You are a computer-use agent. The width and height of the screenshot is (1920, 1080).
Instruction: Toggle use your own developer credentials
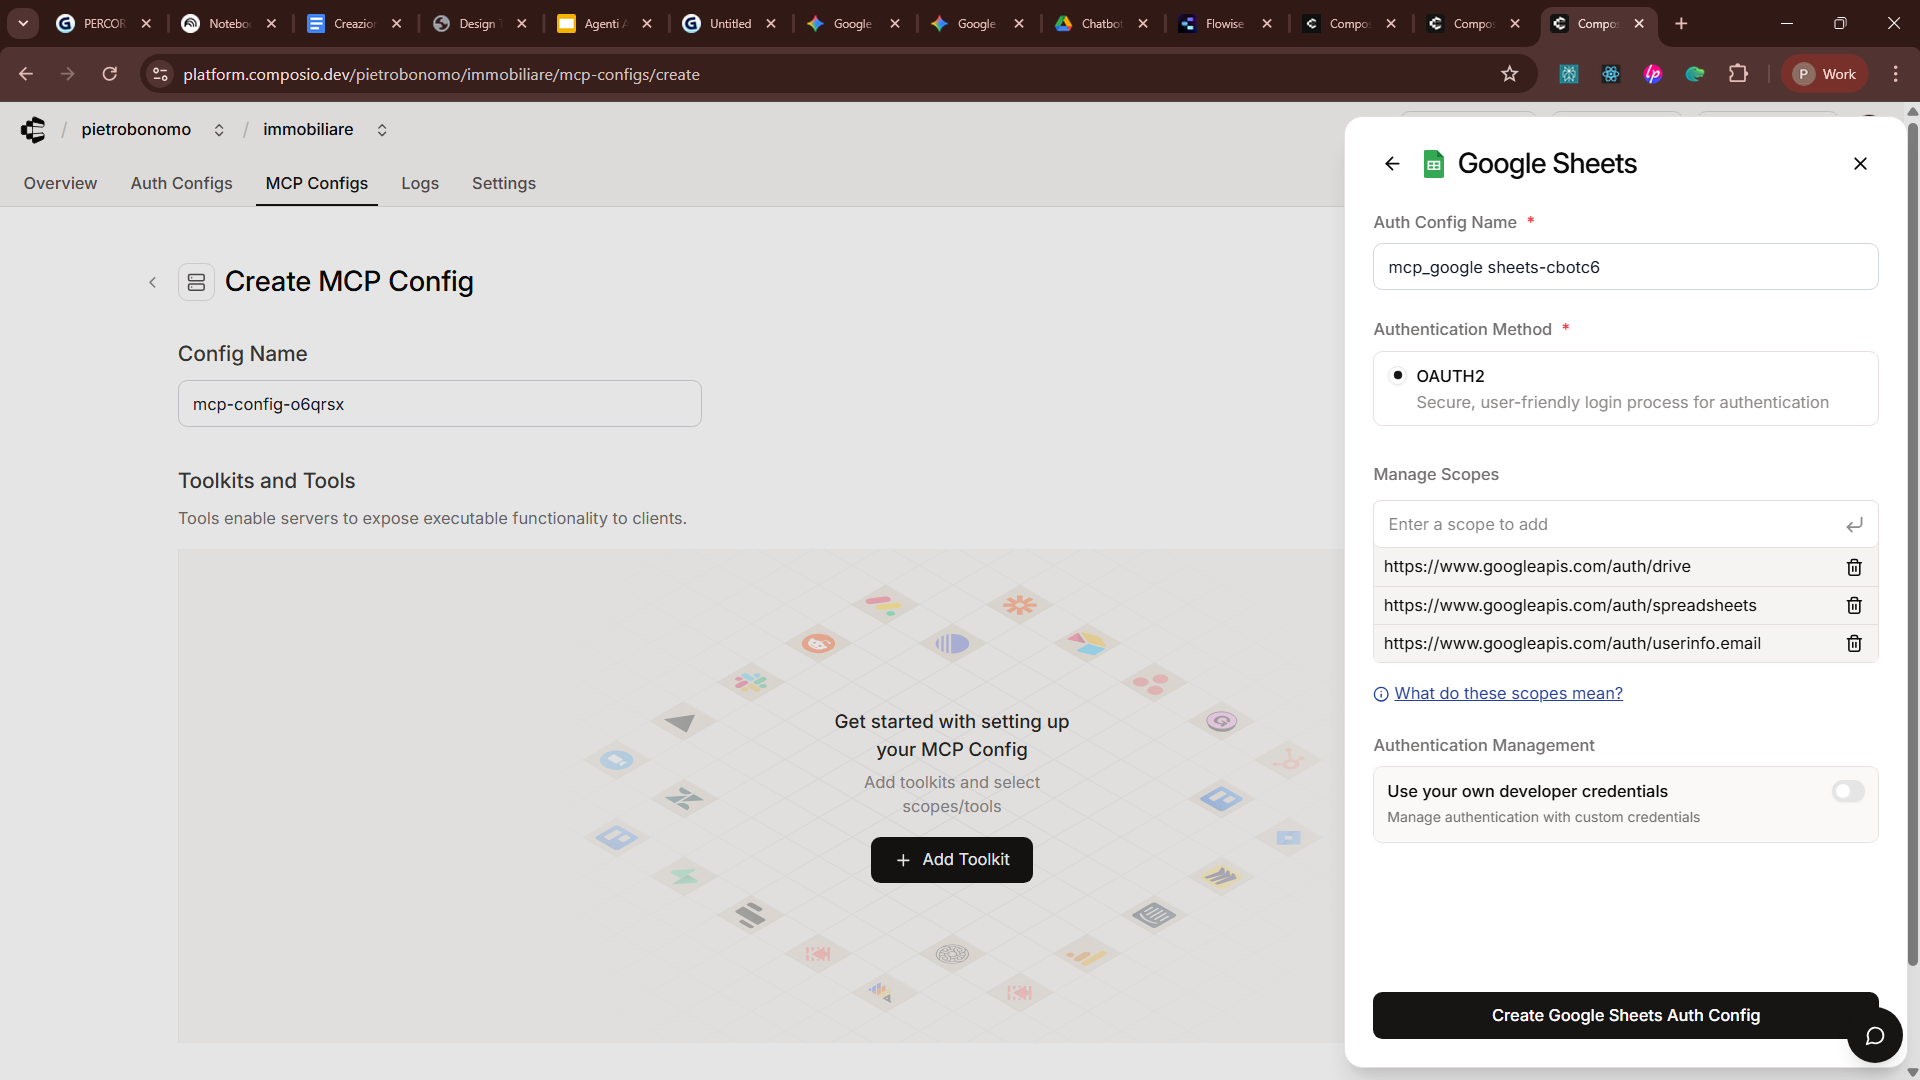(x=1848, y=791)
